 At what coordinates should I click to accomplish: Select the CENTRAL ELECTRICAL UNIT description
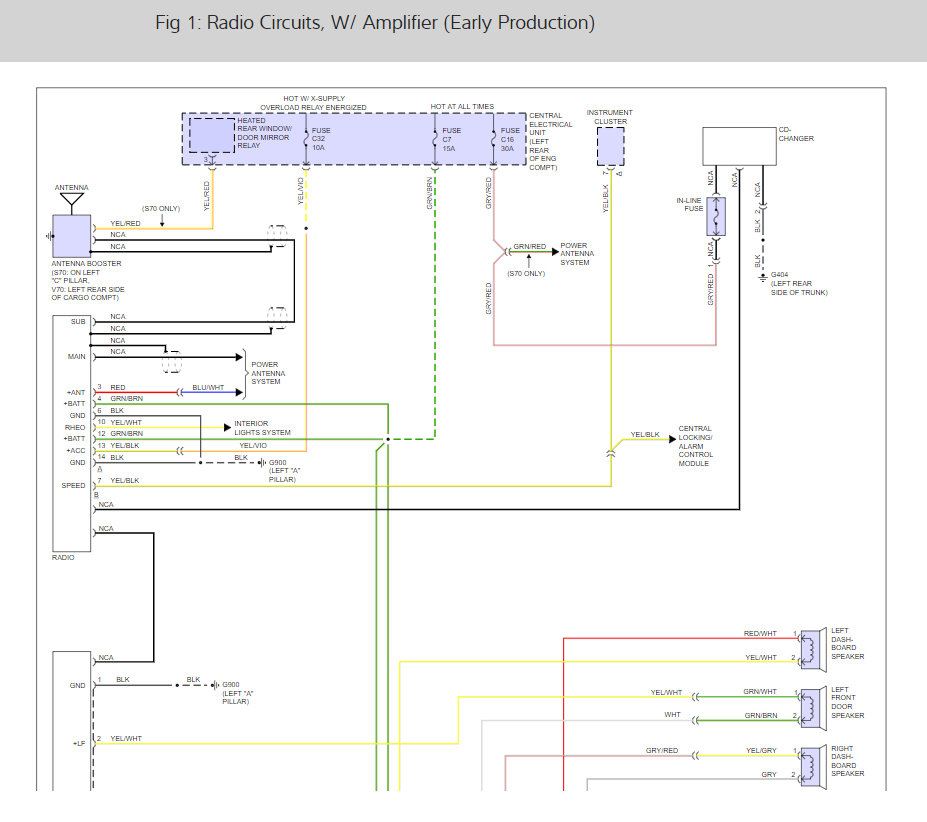(550, 141)
